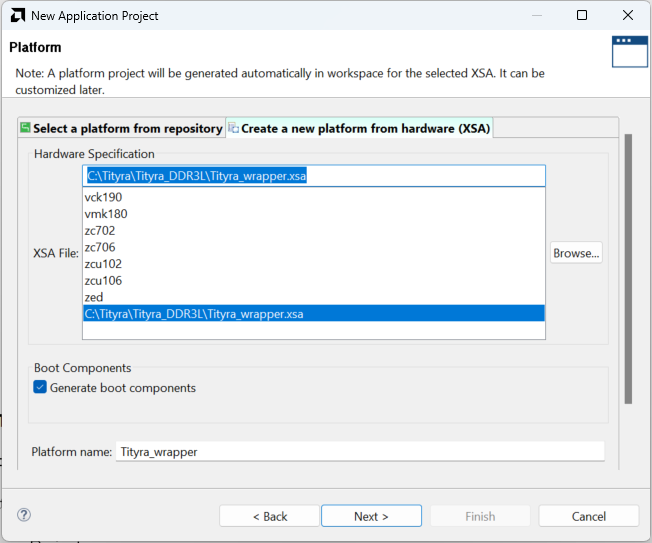This screenshot has height=543, width=652.
Task: Click the Next button
Action: pyautogui.click(x=370, y=516)
